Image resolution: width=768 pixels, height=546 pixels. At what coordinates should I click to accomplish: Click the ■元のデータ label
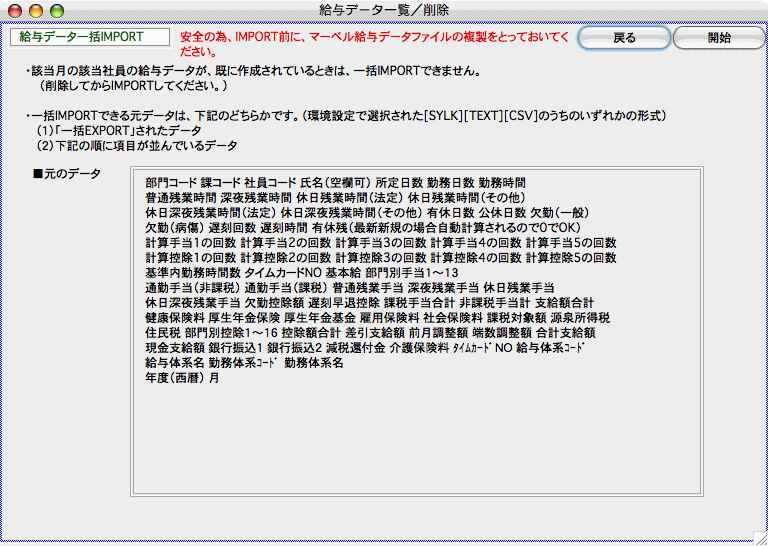(67, 174)
